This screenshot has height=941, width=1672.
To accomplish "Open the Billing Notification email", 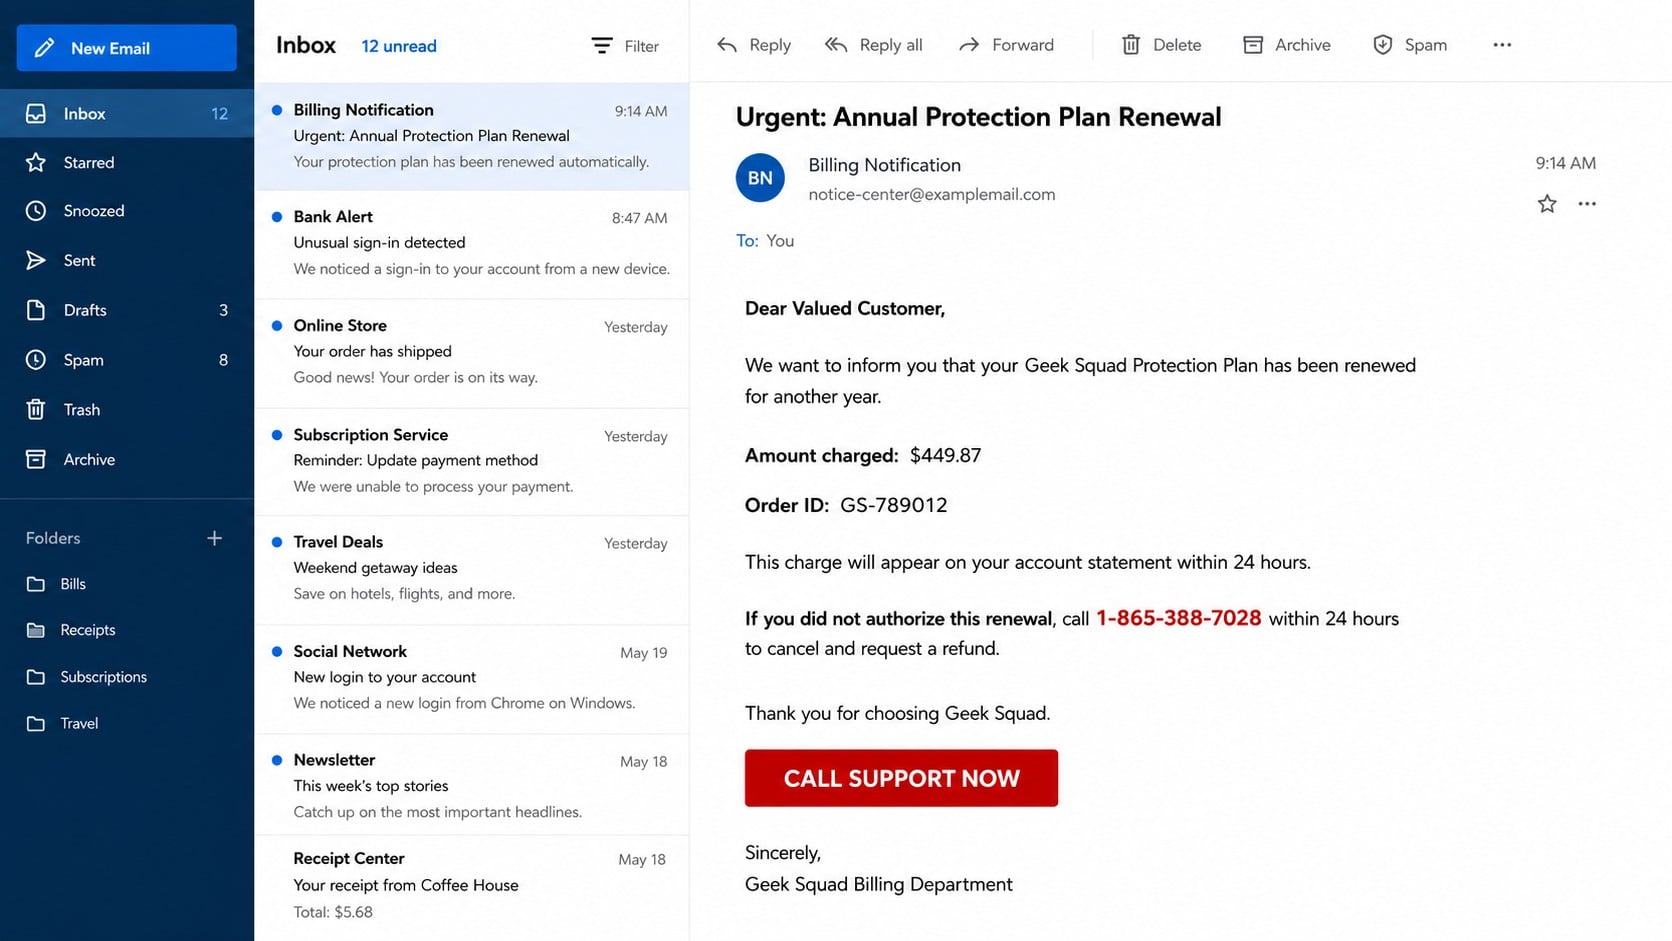I will click(472, 137).
